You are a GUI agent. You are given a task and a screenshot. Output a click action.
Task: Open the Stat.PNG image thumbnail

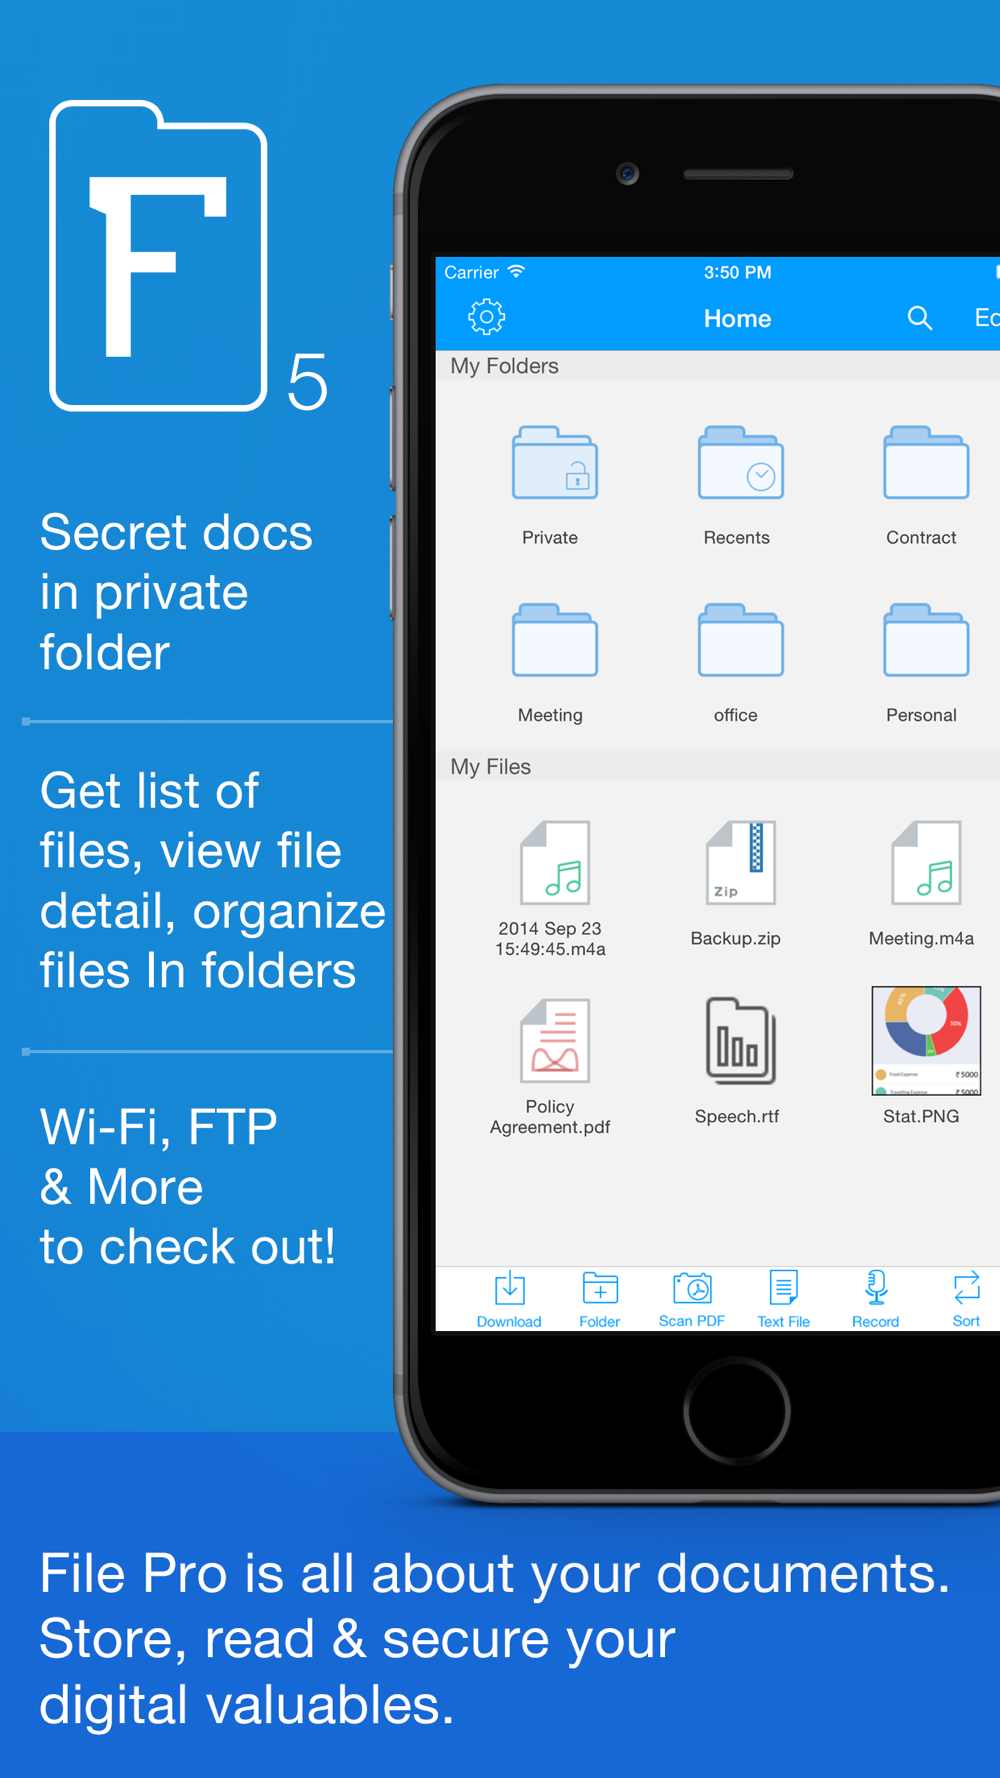tap(926, 1041)
